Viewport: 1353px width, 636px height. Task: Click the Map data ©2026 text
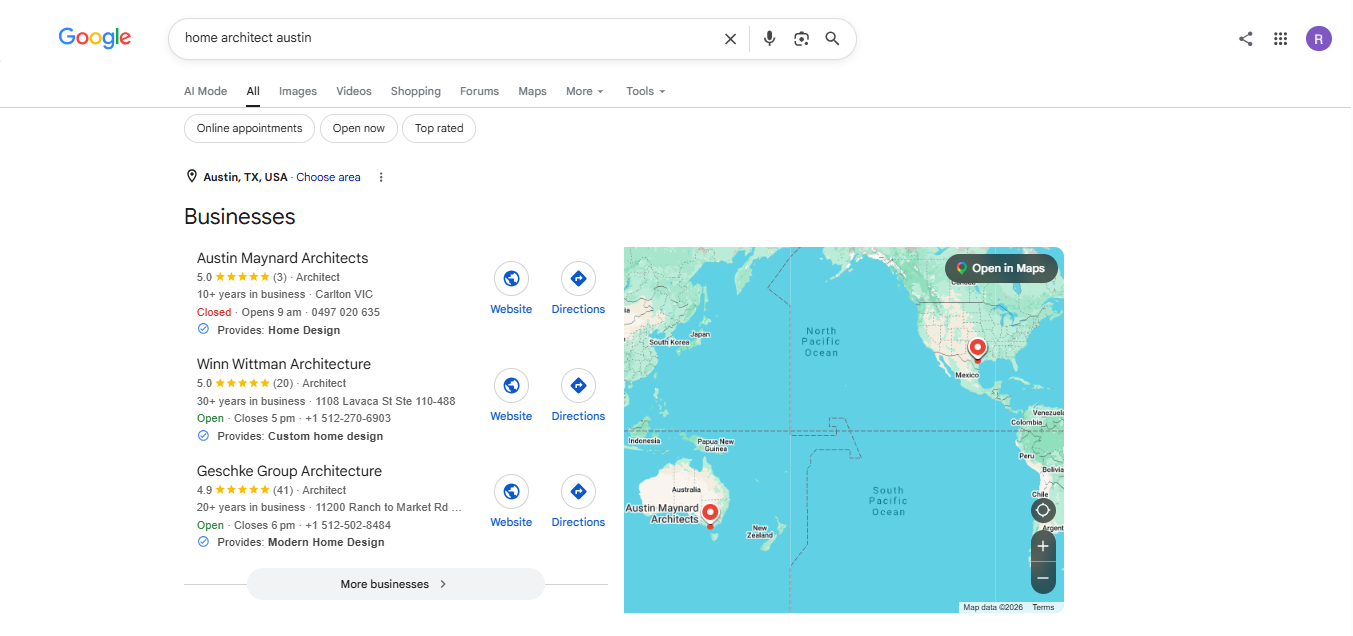(x=994, y=607)
